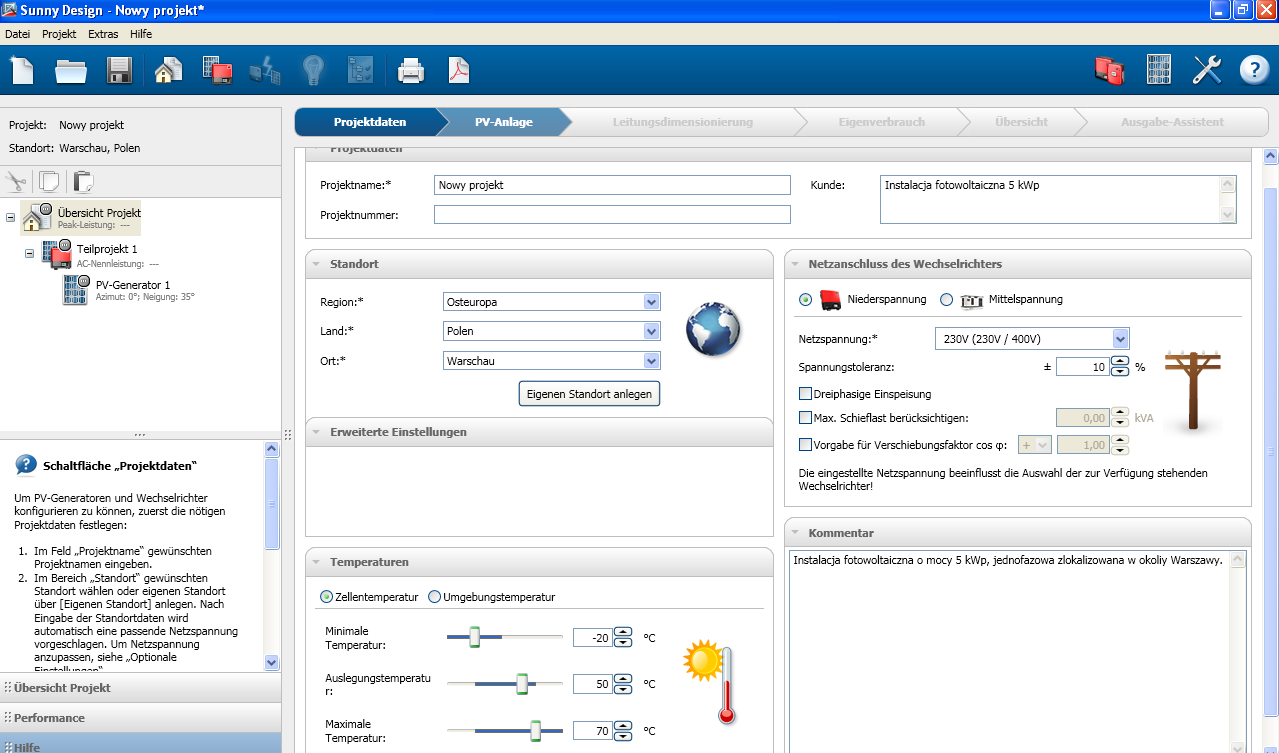The width and height of the screenshot is (1279, 753).
Task: Collapse the Temperaturen section
Action: click(x=316, y=562)
